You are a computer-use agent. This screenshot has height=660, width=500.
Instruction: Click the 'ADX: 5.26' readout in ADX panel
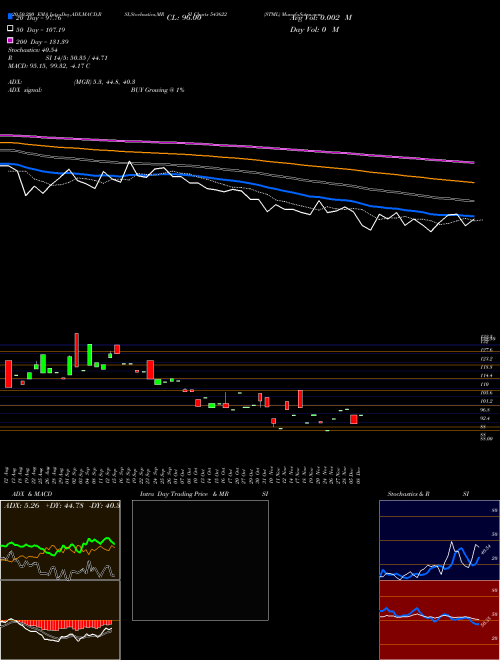(x=21, y=506)
